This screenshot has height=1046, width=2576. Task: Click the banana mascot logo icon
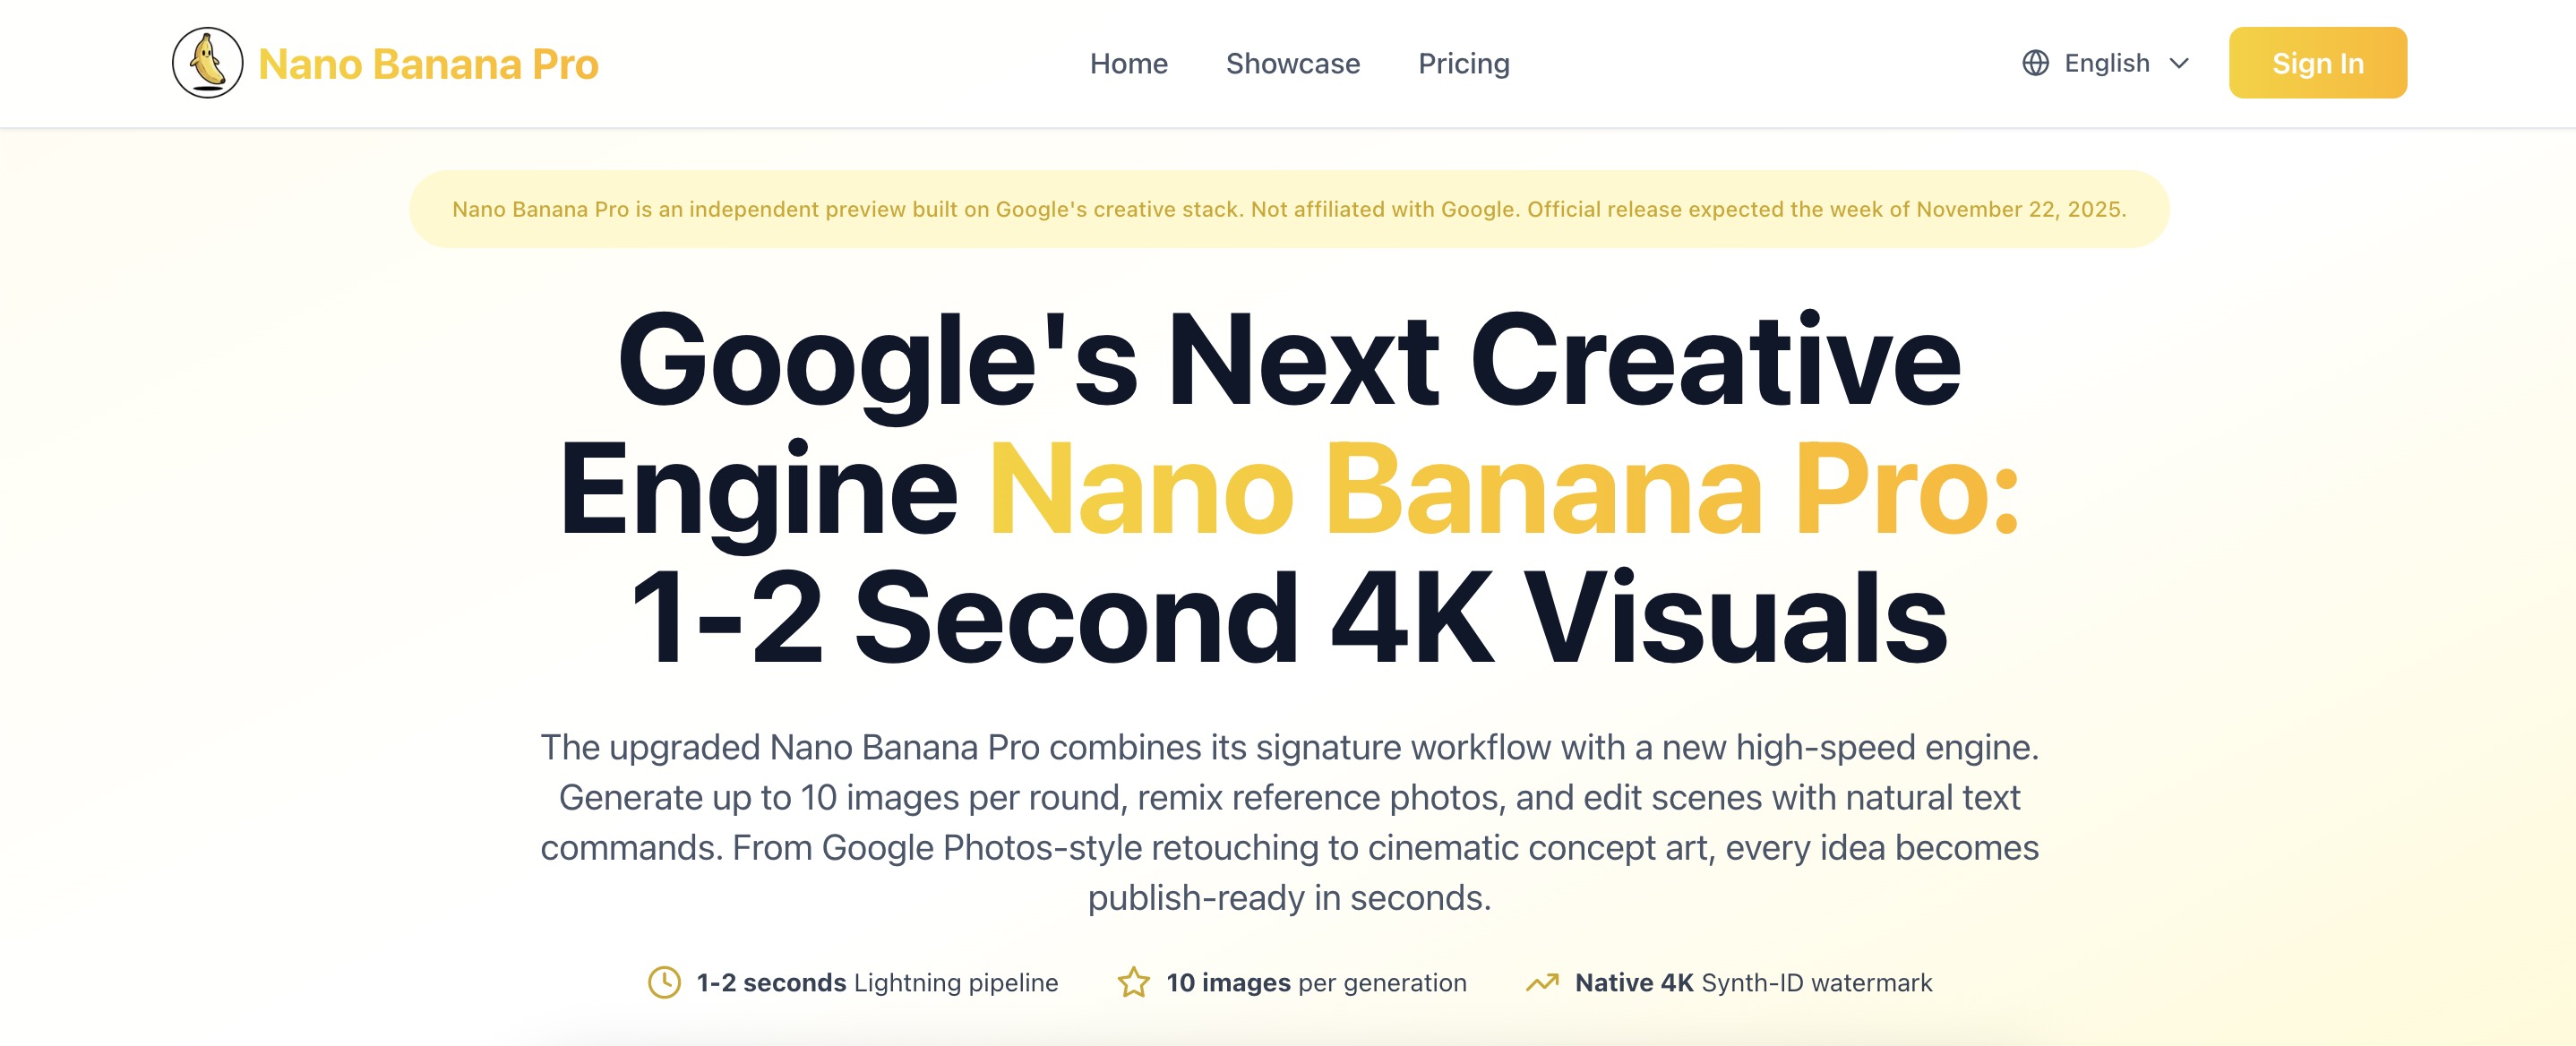click(x=207, y=62)
